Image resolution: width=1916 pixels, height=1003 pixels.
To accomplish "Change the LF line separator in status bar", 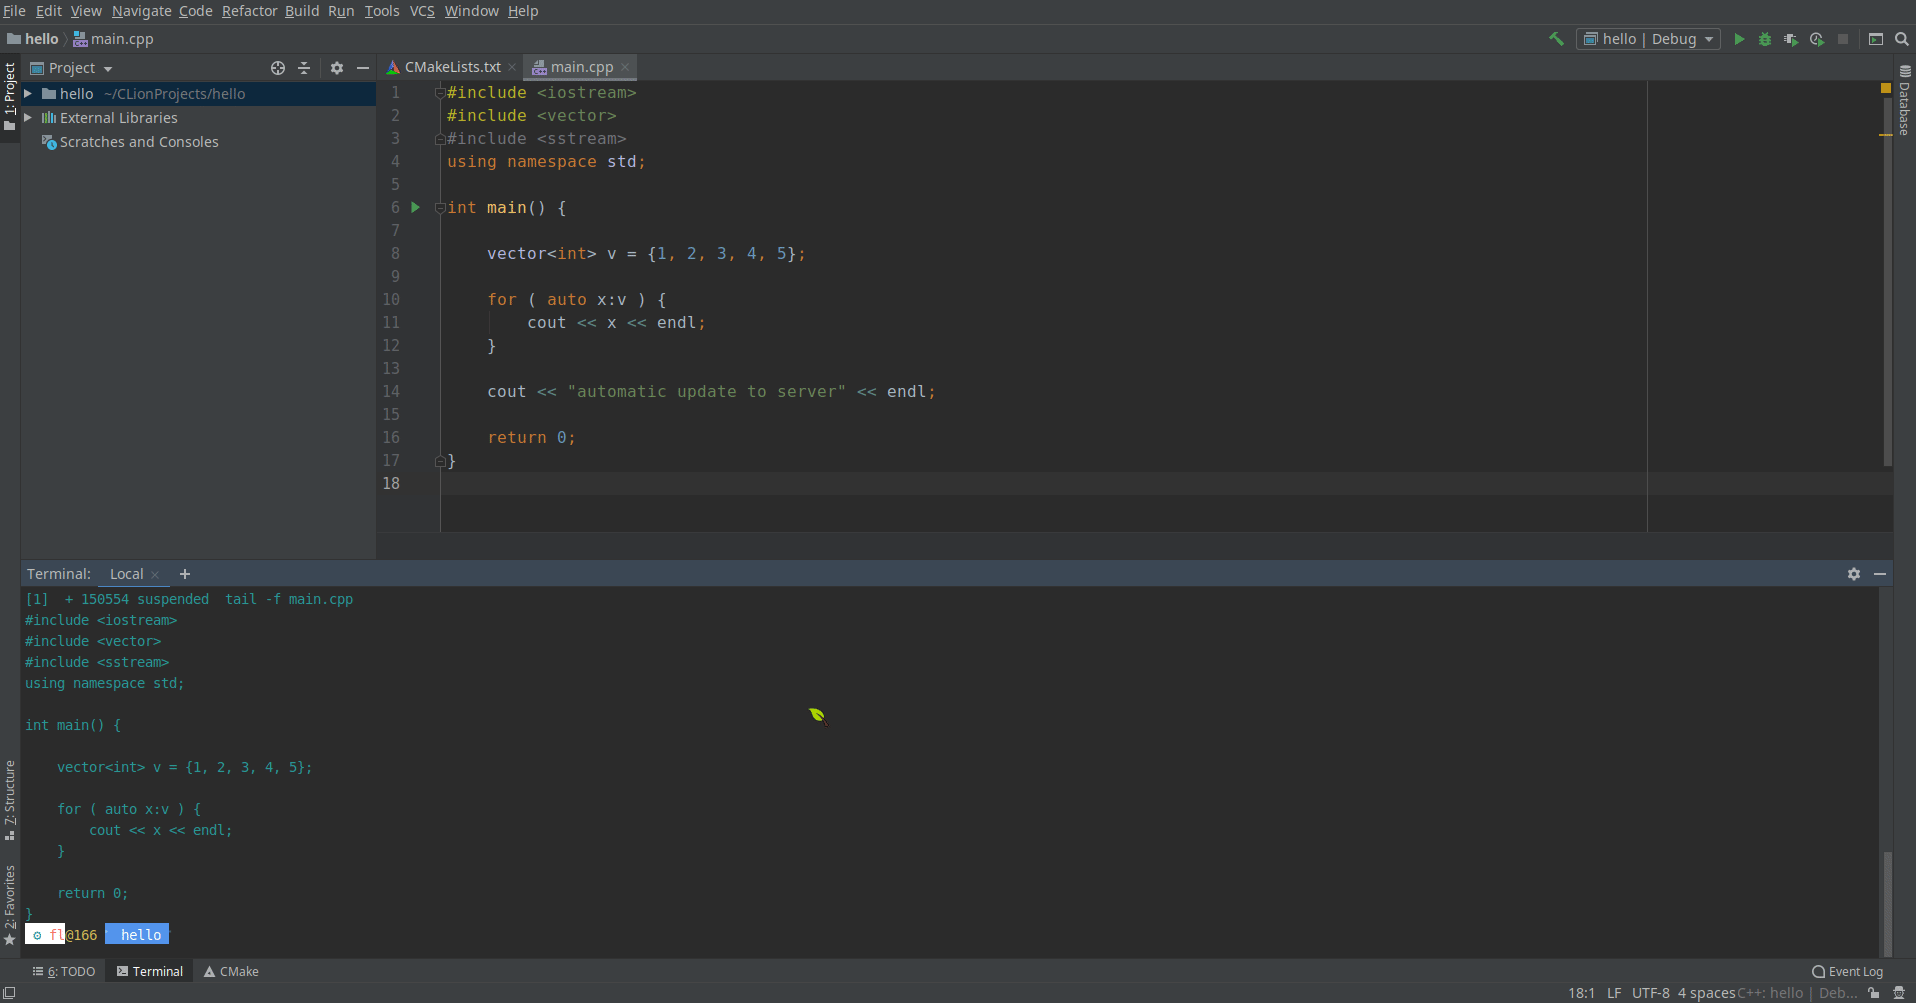I will coord(1614,993).
